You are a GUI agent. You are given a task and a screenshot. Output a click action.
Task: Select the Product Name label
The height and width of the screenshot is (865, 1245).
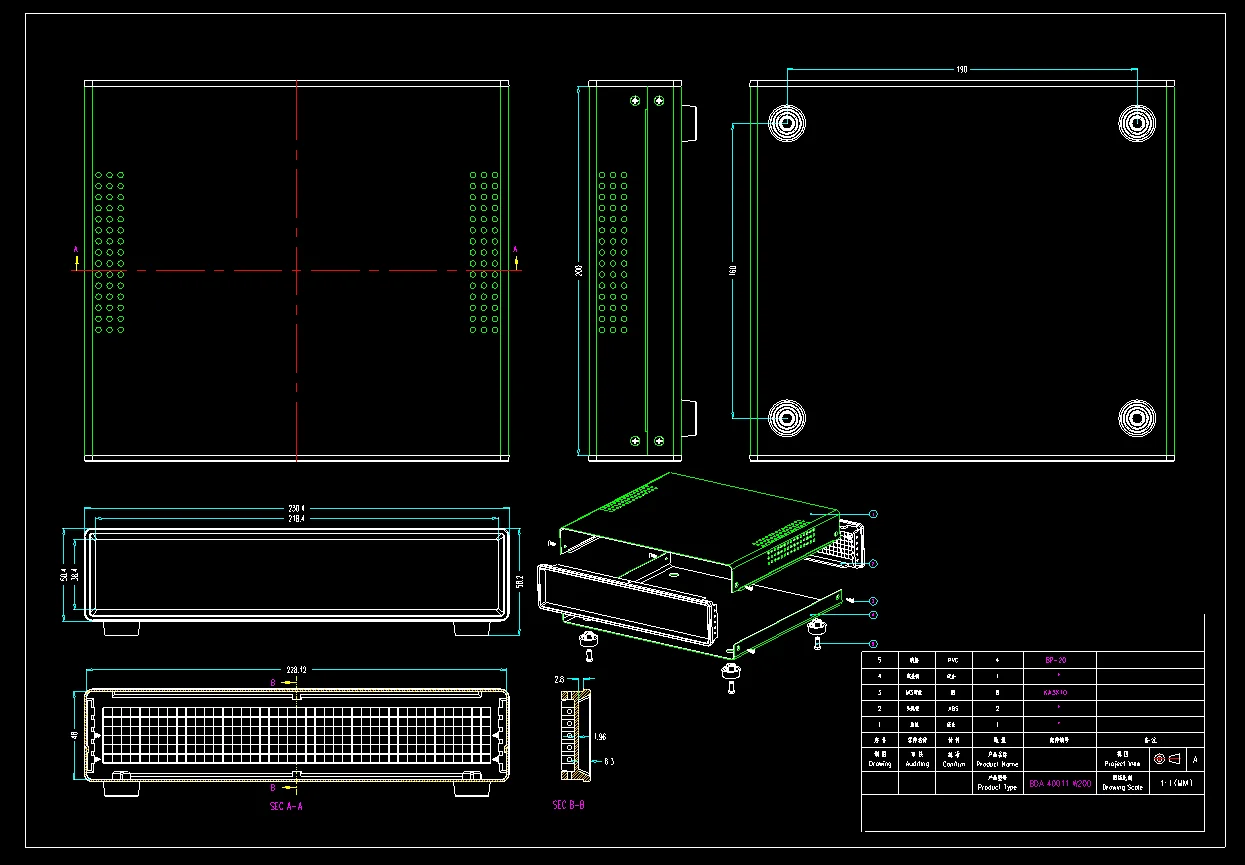click(997, 764)
